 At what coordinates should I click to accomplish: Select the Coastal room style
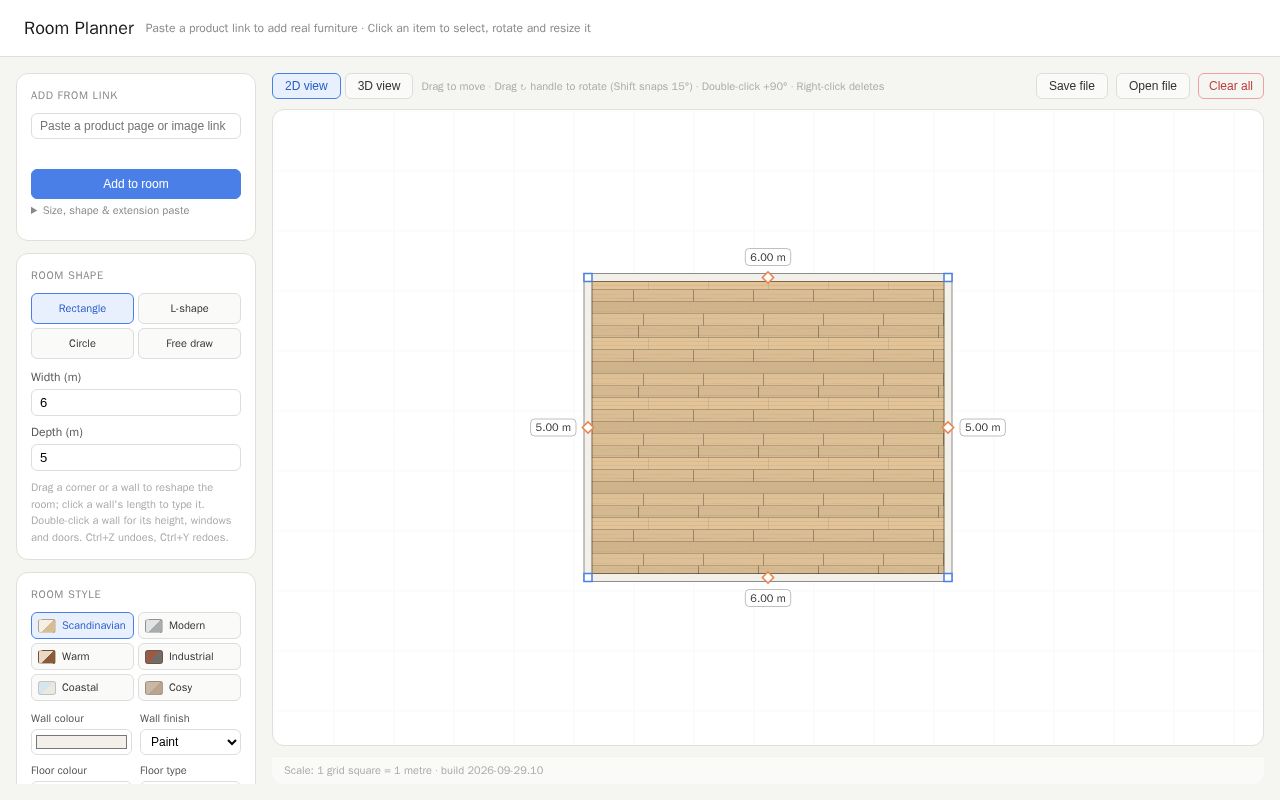pos(82,688)
